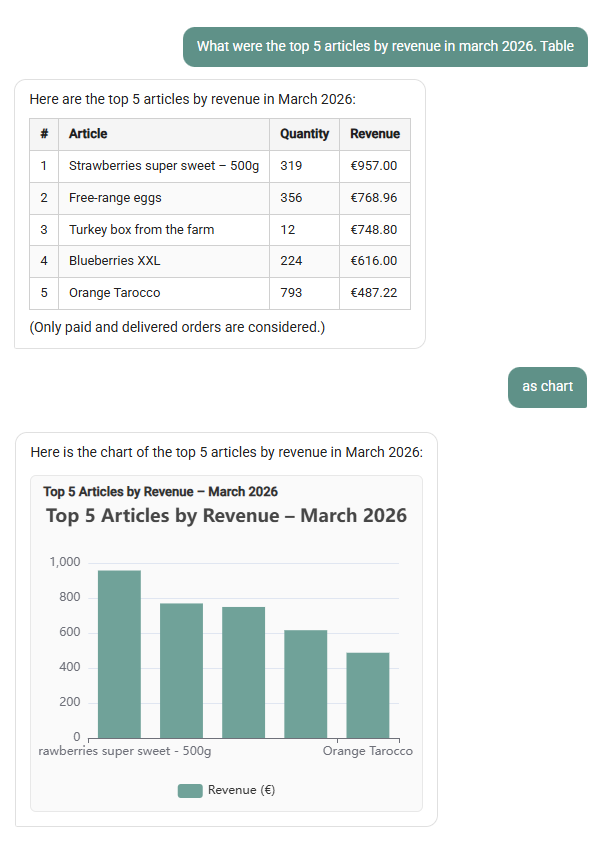Click the large chart heading inside the plot

pos(226,516)
